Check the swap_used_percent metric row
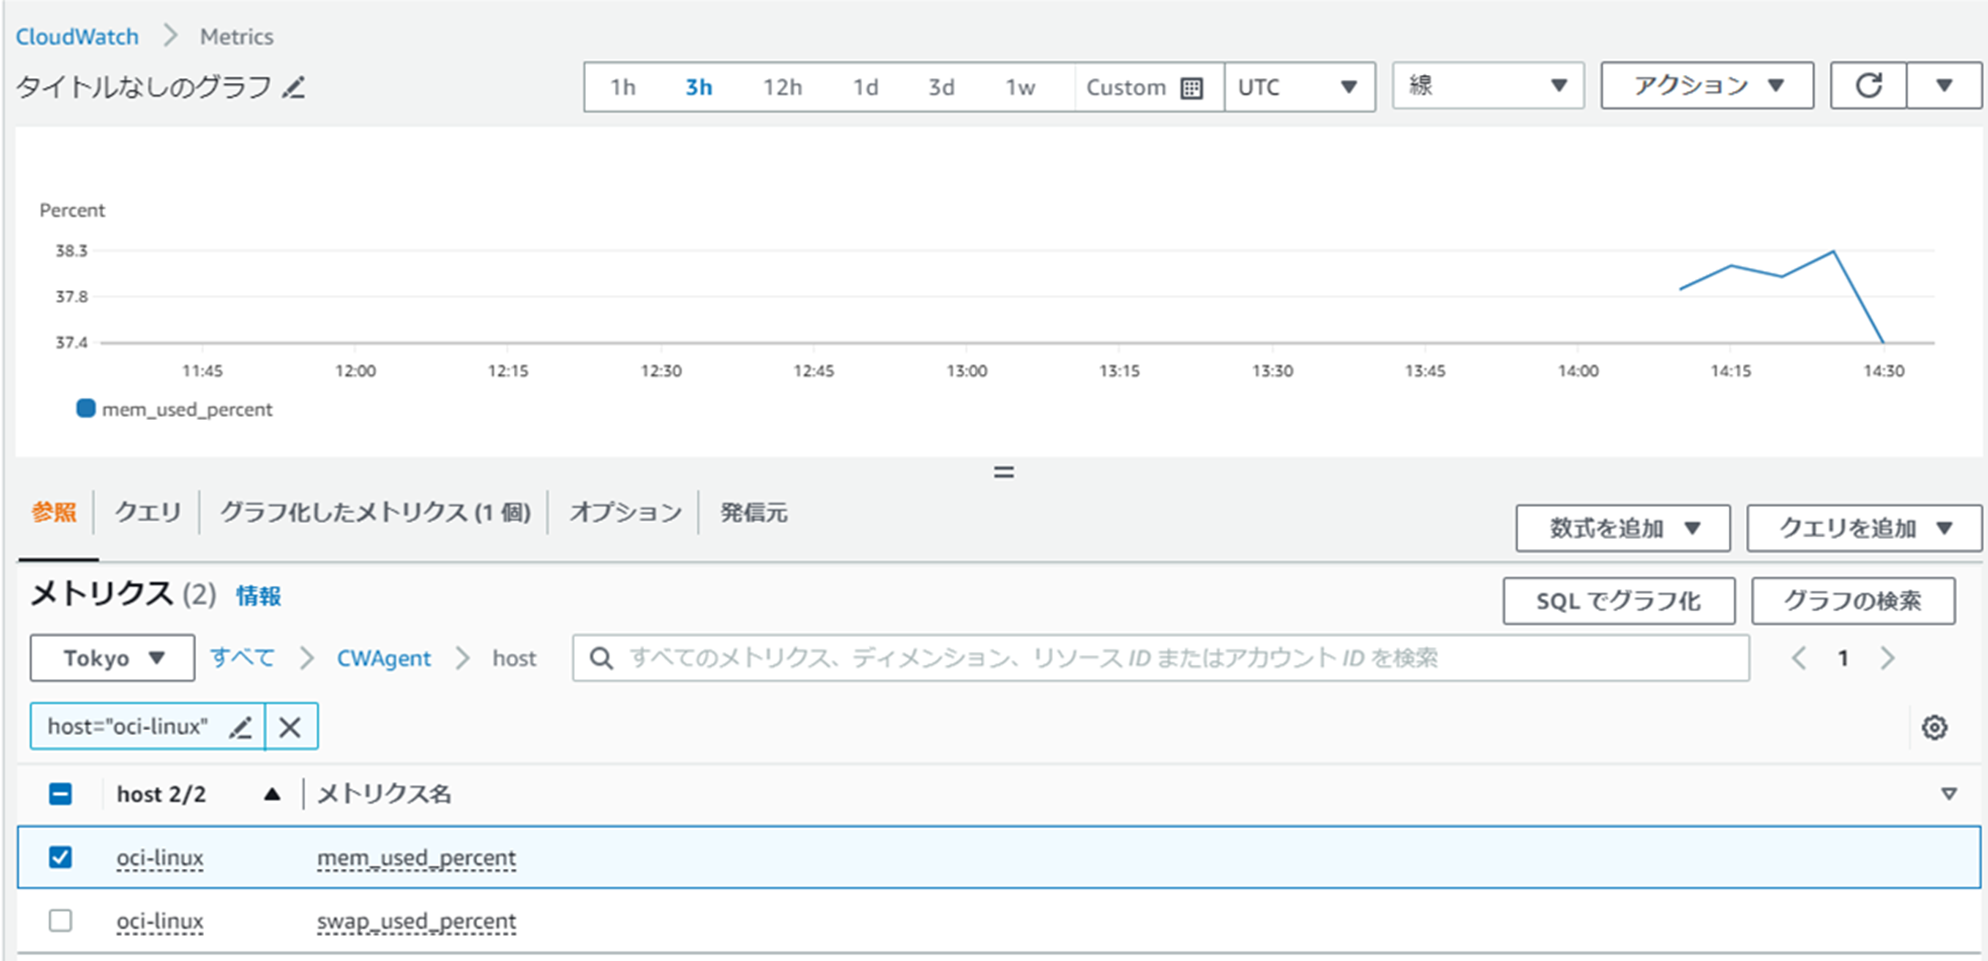 pos(60,920)
